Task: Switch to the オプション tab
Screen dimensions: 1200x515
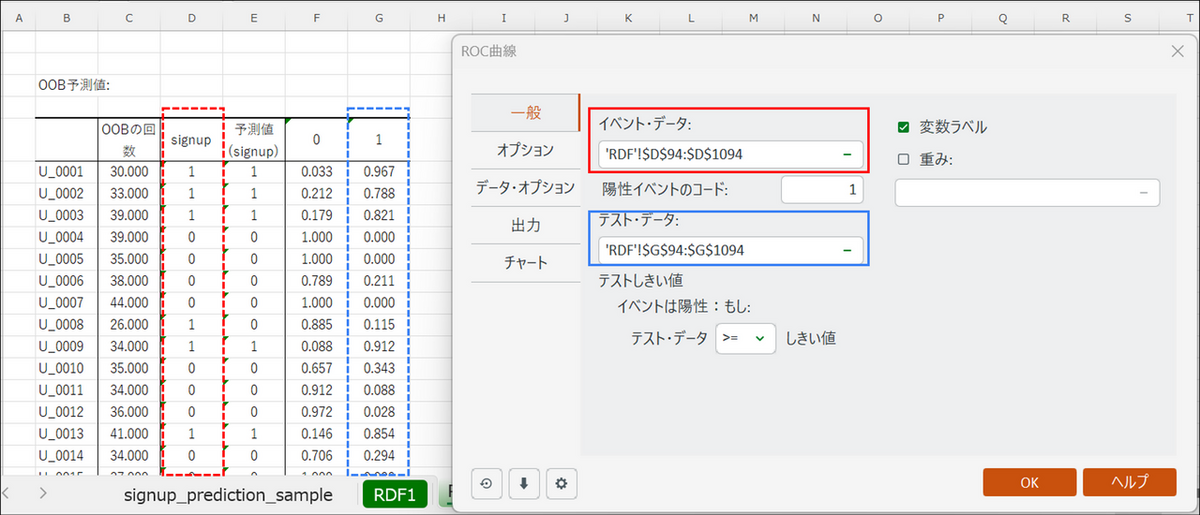Action: tap(525, 150)
